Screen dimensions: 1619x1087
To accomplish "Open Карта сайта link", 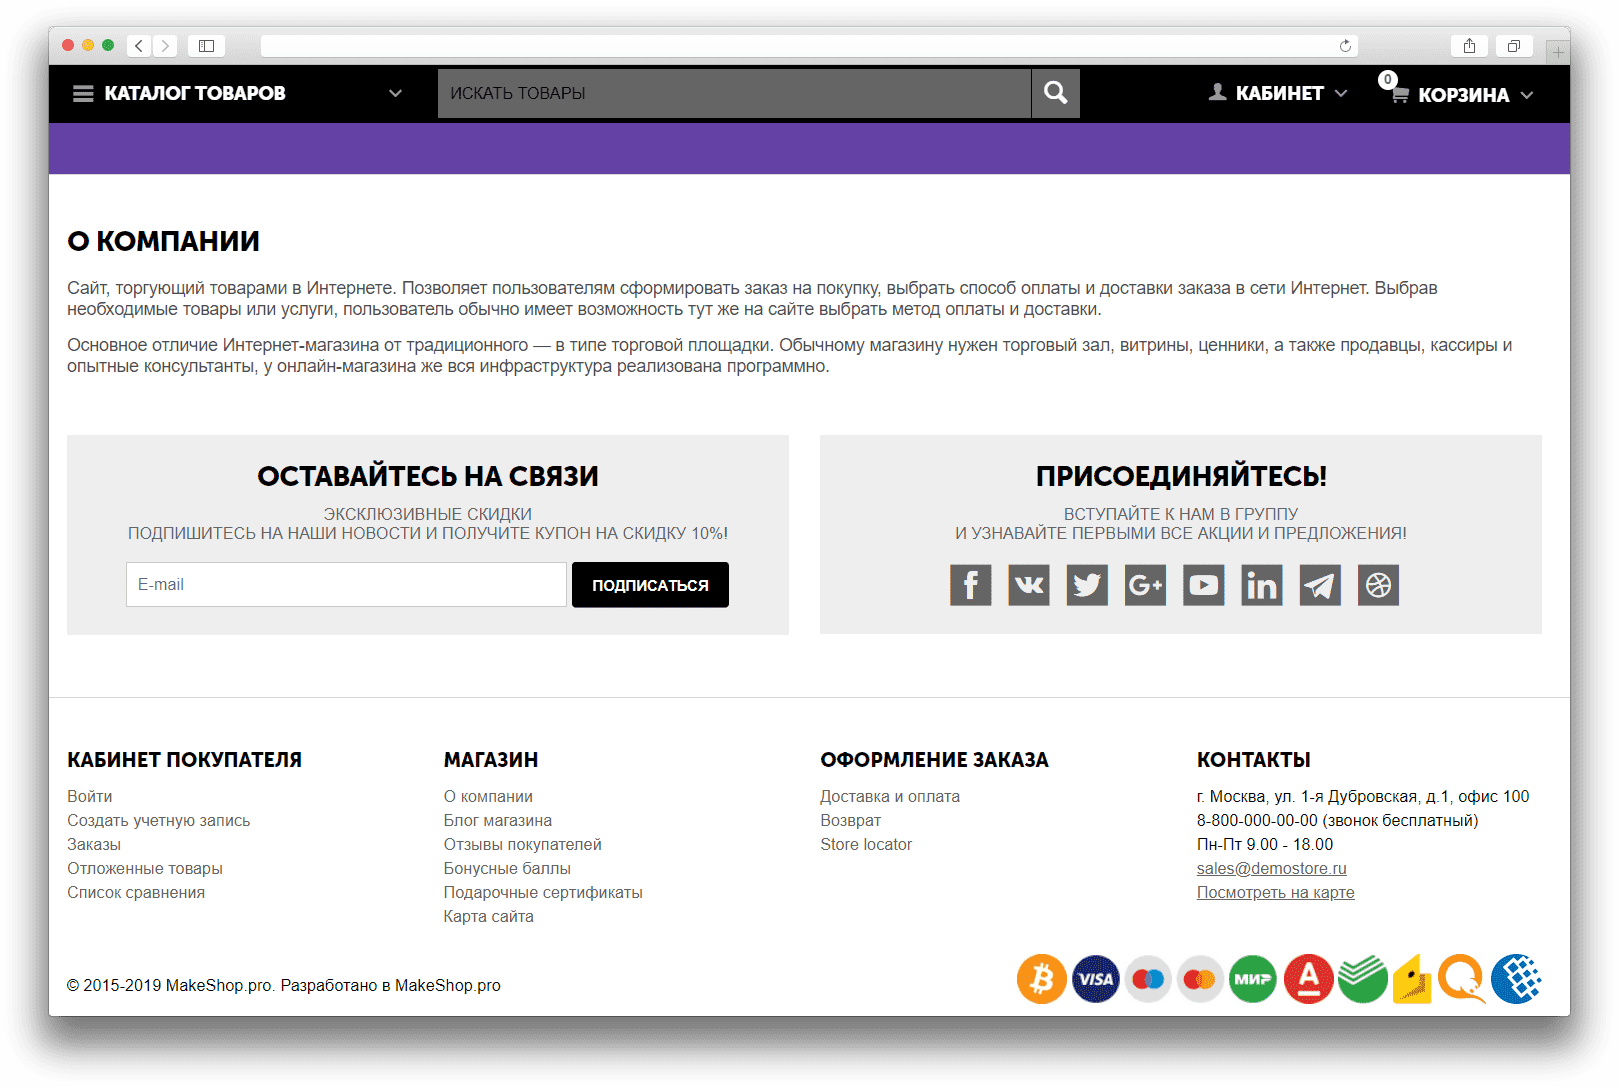I will tap(489, 916).
